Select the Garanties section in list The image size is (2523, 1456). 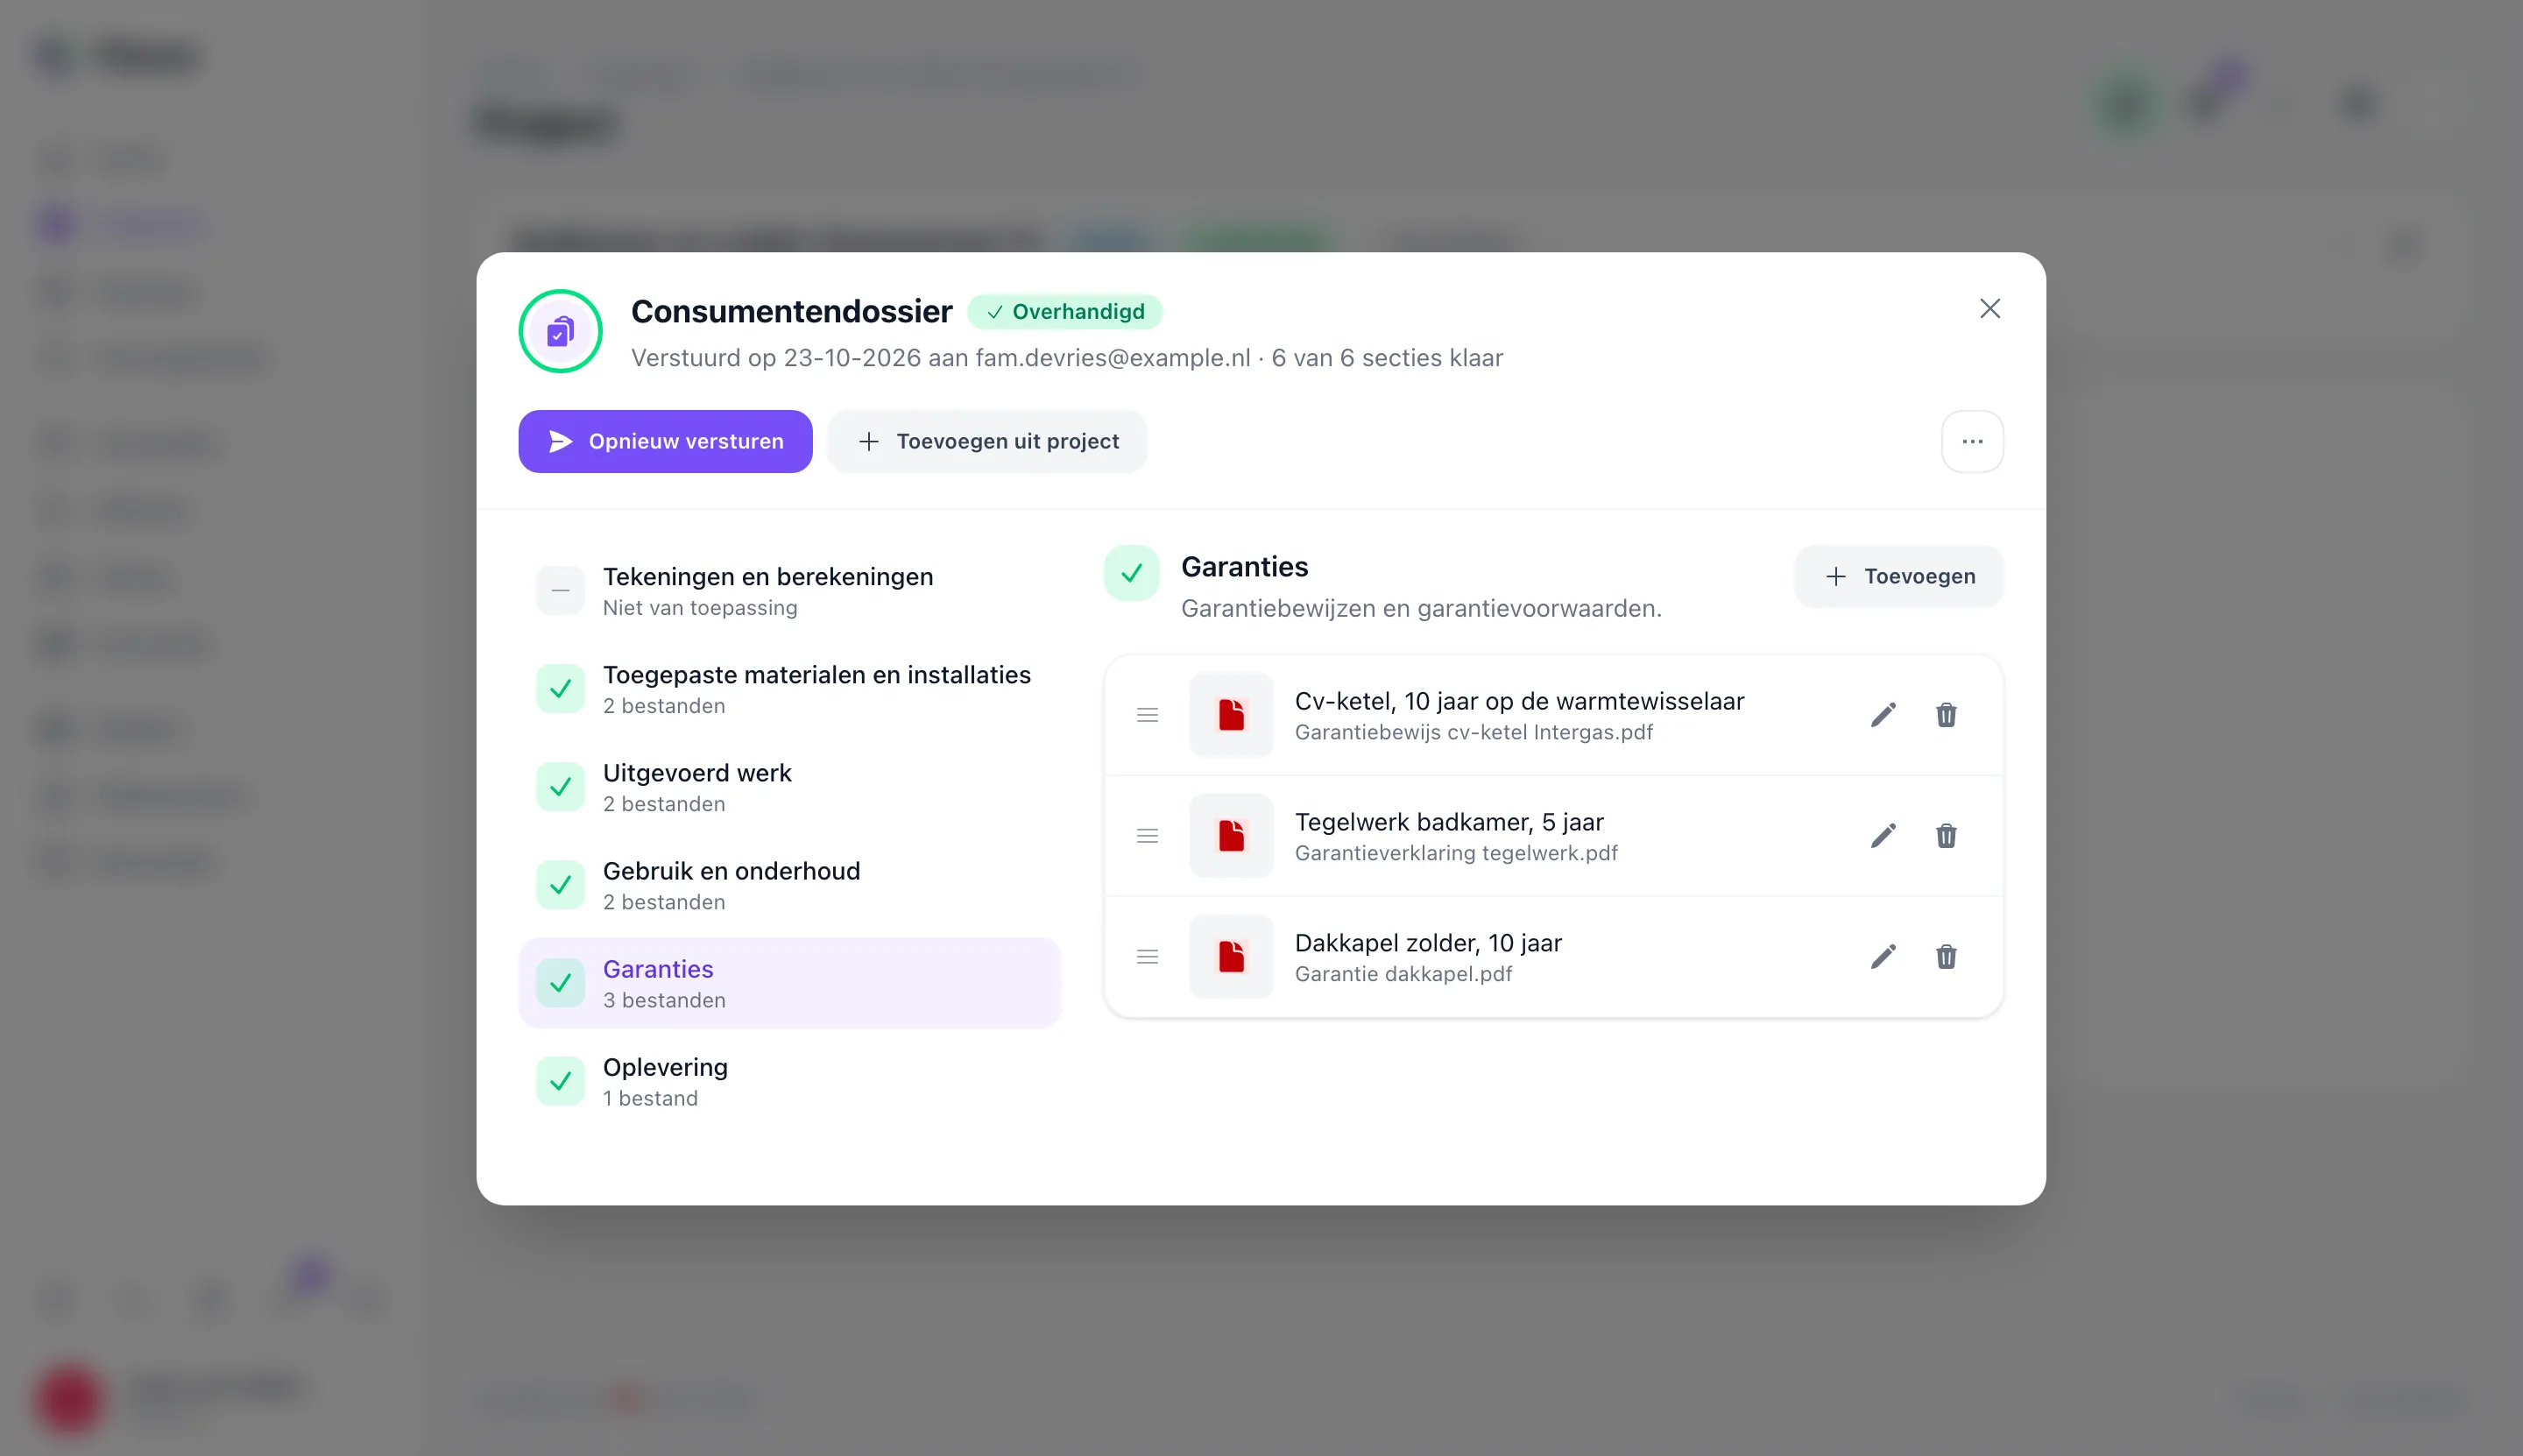coord(790,983)
